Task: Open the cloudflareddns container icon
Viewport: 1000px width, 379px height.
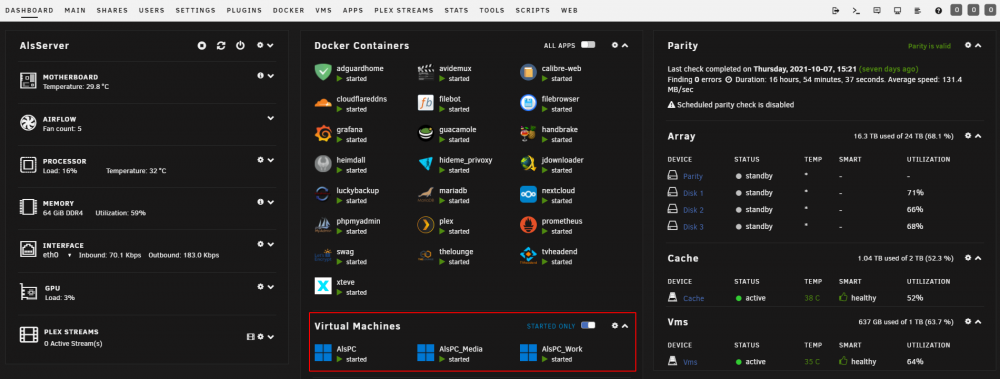Action: tap(323, 103)
